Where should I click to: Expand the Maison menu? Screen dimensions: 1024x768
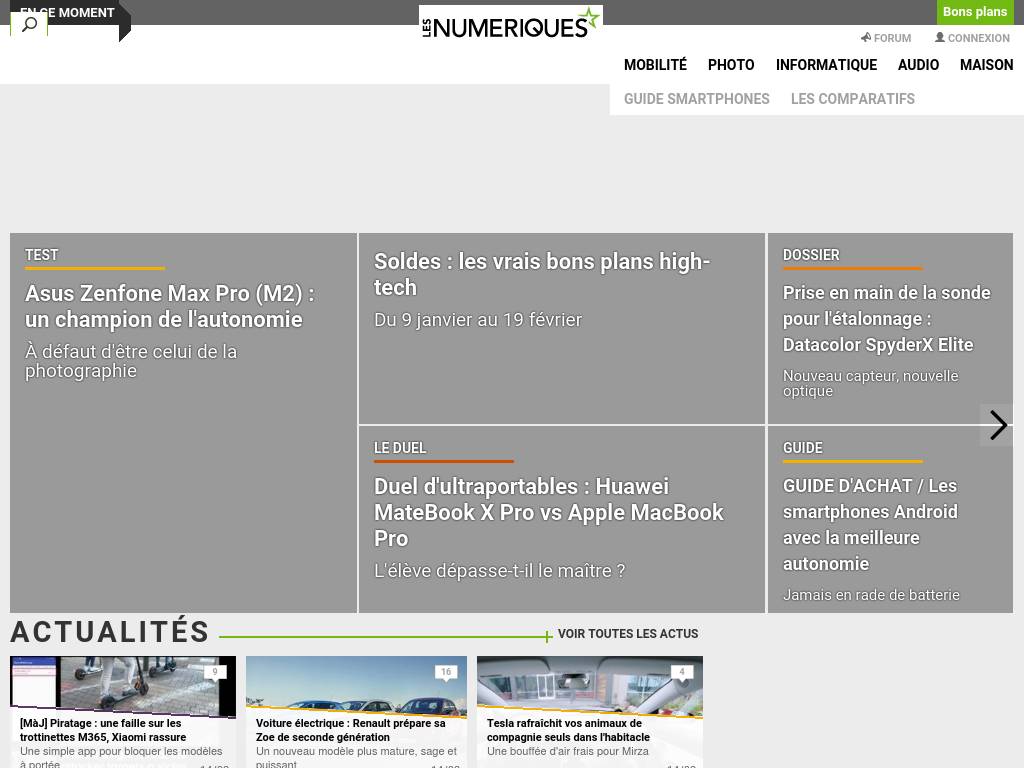[x=986, y=65]
